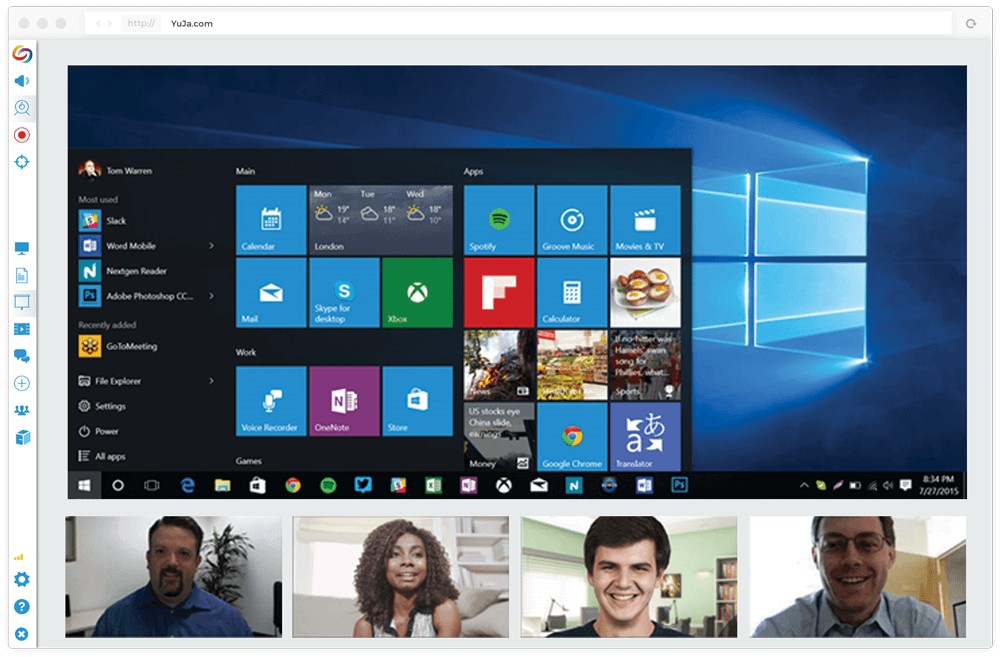Open the Calculator tile
The width and height of the screenshot is (1000, 657).
tap(572, 293)
